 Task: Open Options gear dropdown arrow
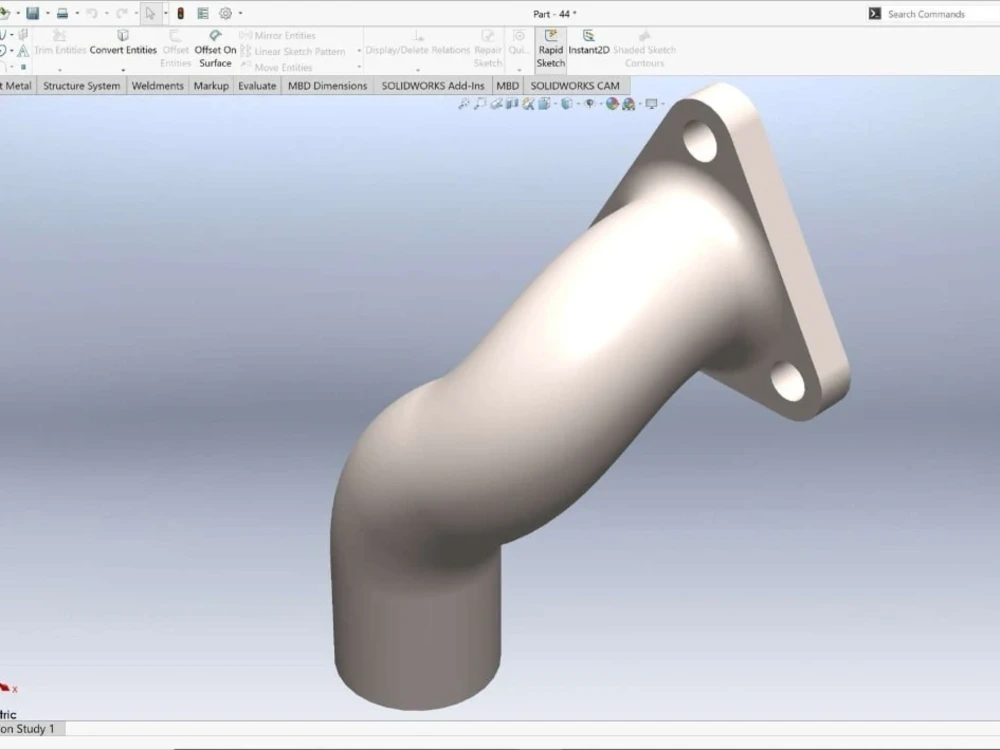[x=240, y=13]
